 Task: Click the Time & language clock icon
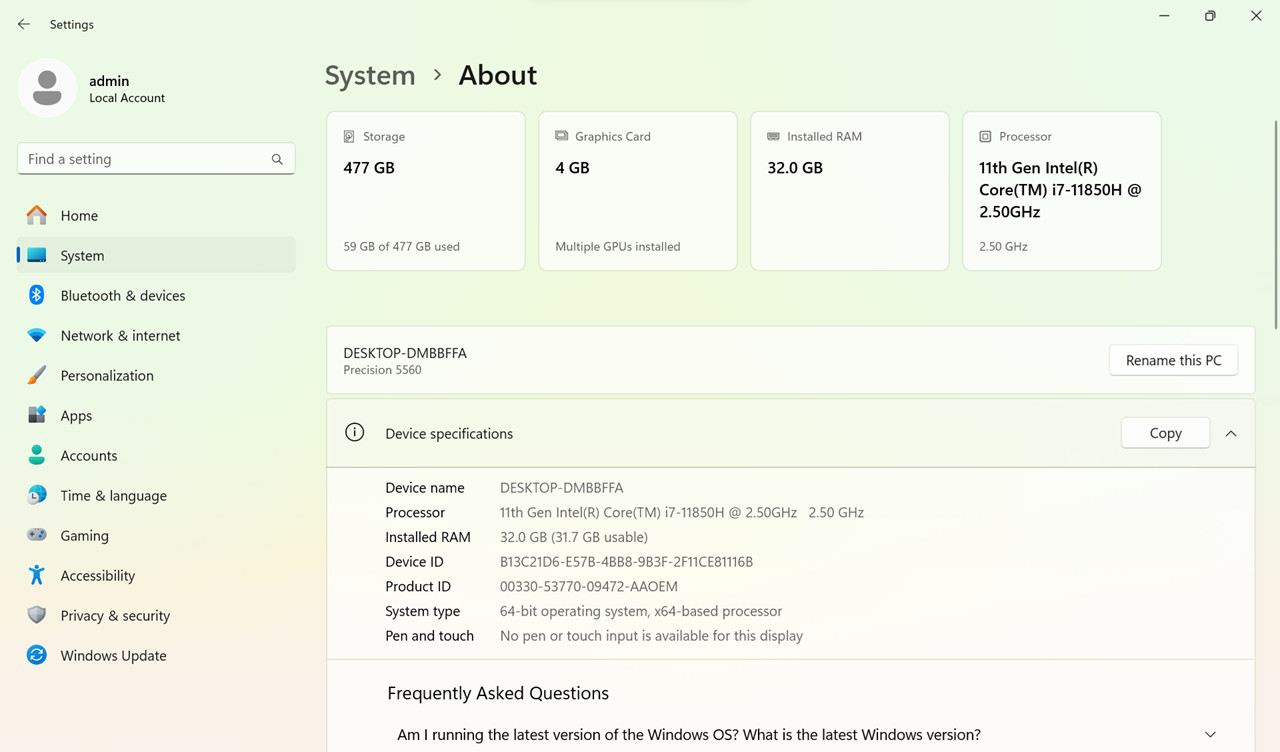pos(37,495)
